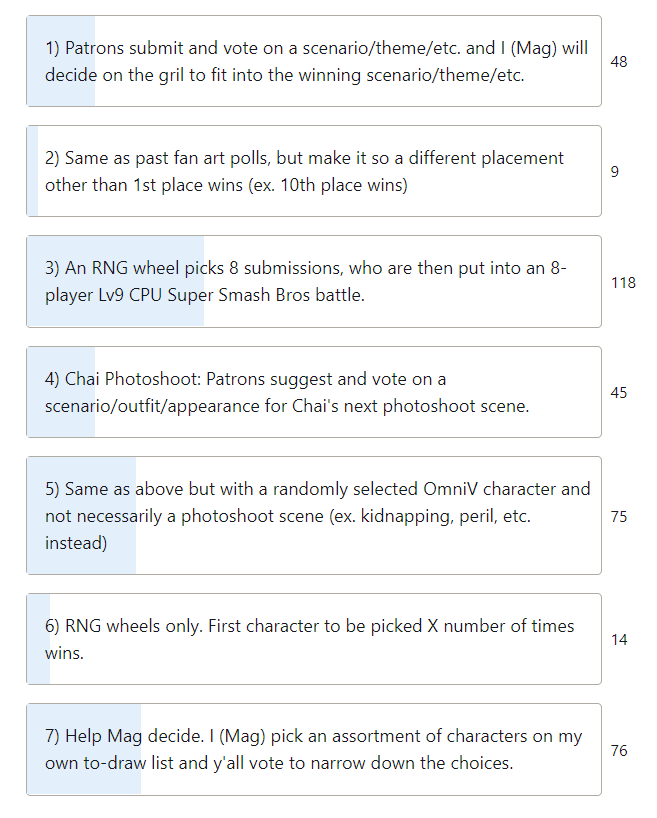657x818 pixels.
Task: Choose option 5 random OmniV character
Action: point(314,516)
